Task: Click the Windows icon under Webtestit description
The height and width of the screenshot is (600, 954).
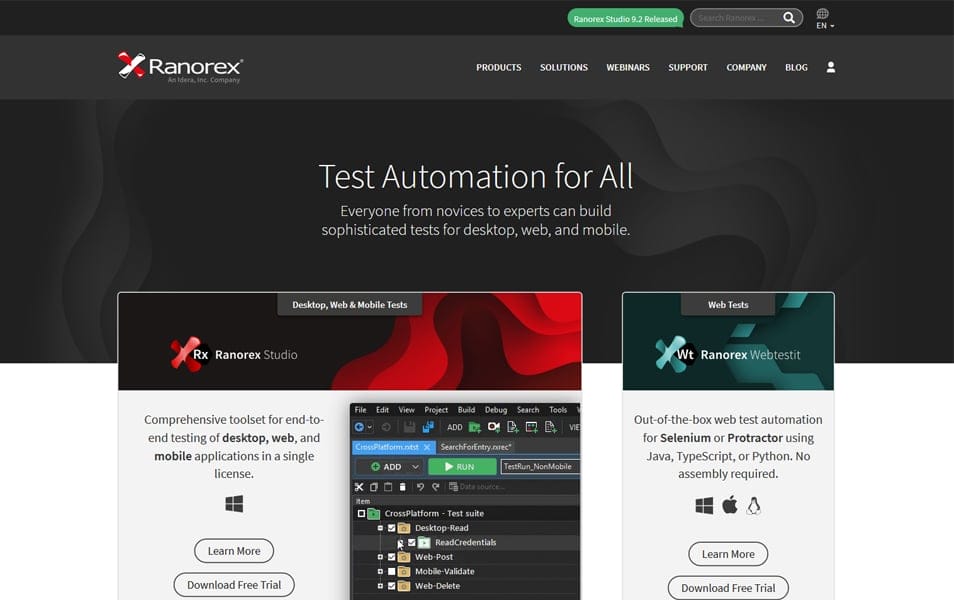Action: coord(704,506)
